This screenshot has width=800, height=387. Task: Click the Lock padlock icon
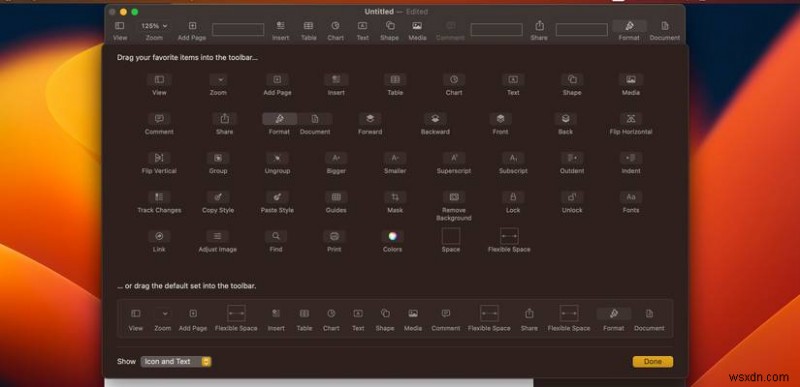pos(513,197)
